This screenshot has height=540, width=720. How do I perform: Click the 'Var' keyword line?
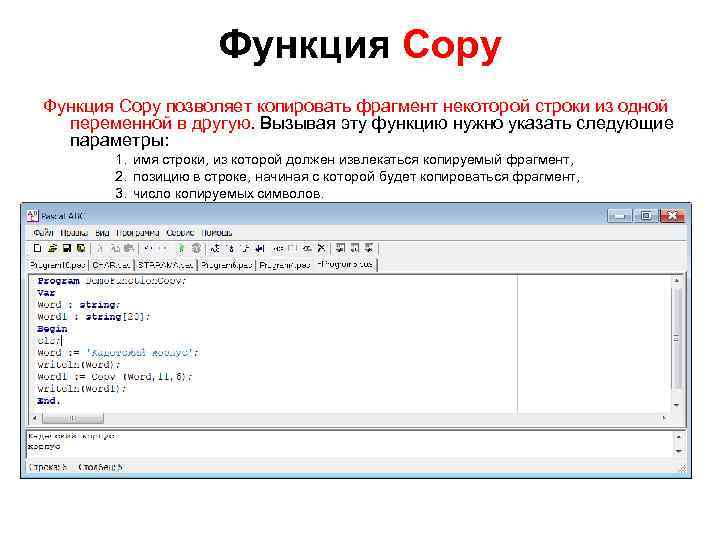46,292
